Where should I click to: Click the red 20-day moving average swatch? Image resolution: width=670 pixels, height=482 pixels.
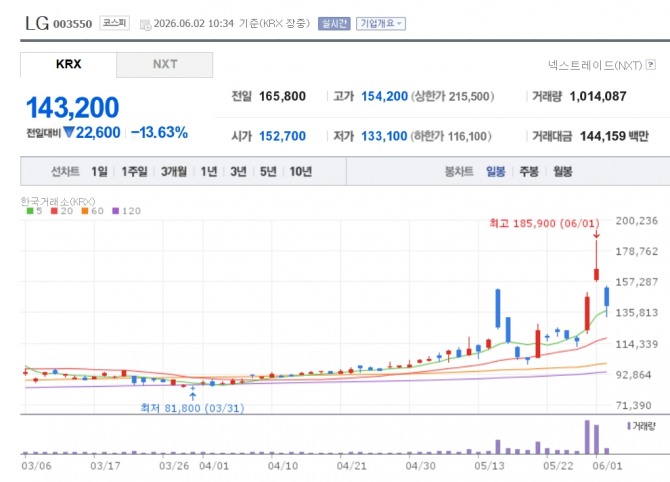(54, 211)
